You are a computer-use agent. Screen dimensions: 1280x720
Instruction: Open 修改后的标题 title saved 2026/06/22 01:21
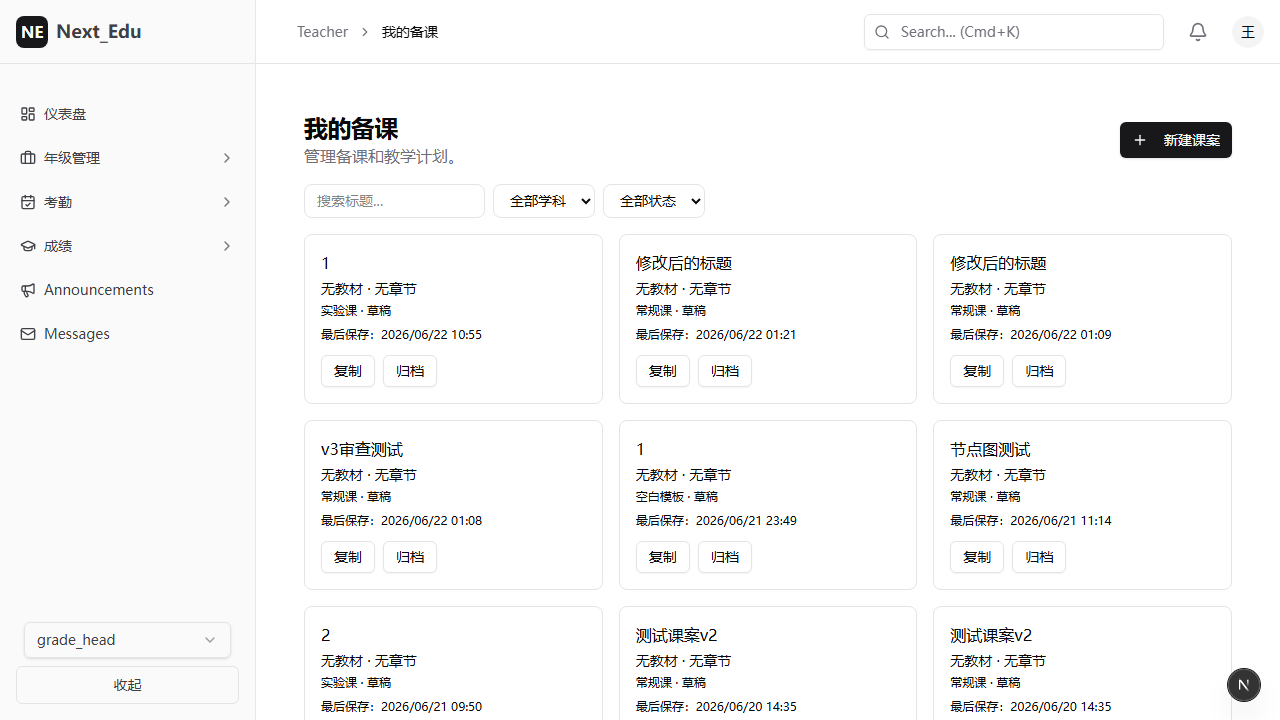click(x=684, y=264)
